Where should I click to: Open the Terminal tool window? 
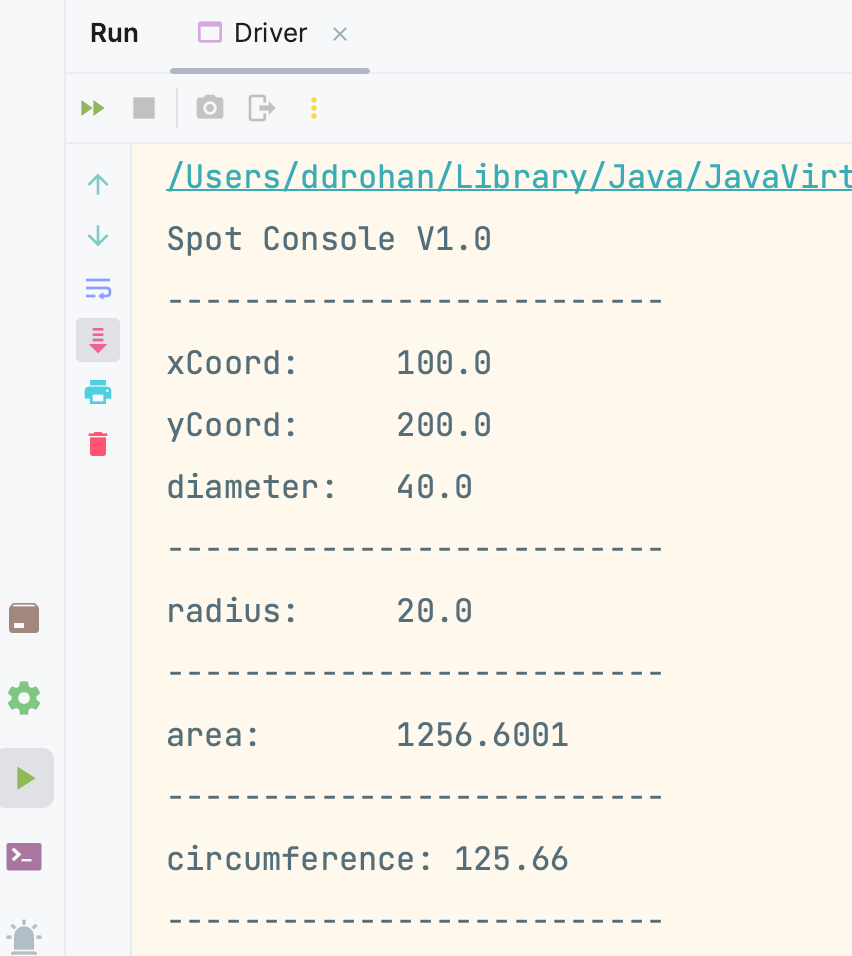point(25,857)
